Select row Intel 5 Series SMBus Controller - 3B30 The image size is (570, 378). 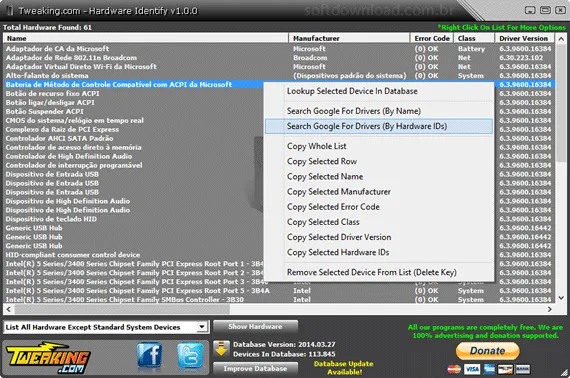click(x=279, y=299)
